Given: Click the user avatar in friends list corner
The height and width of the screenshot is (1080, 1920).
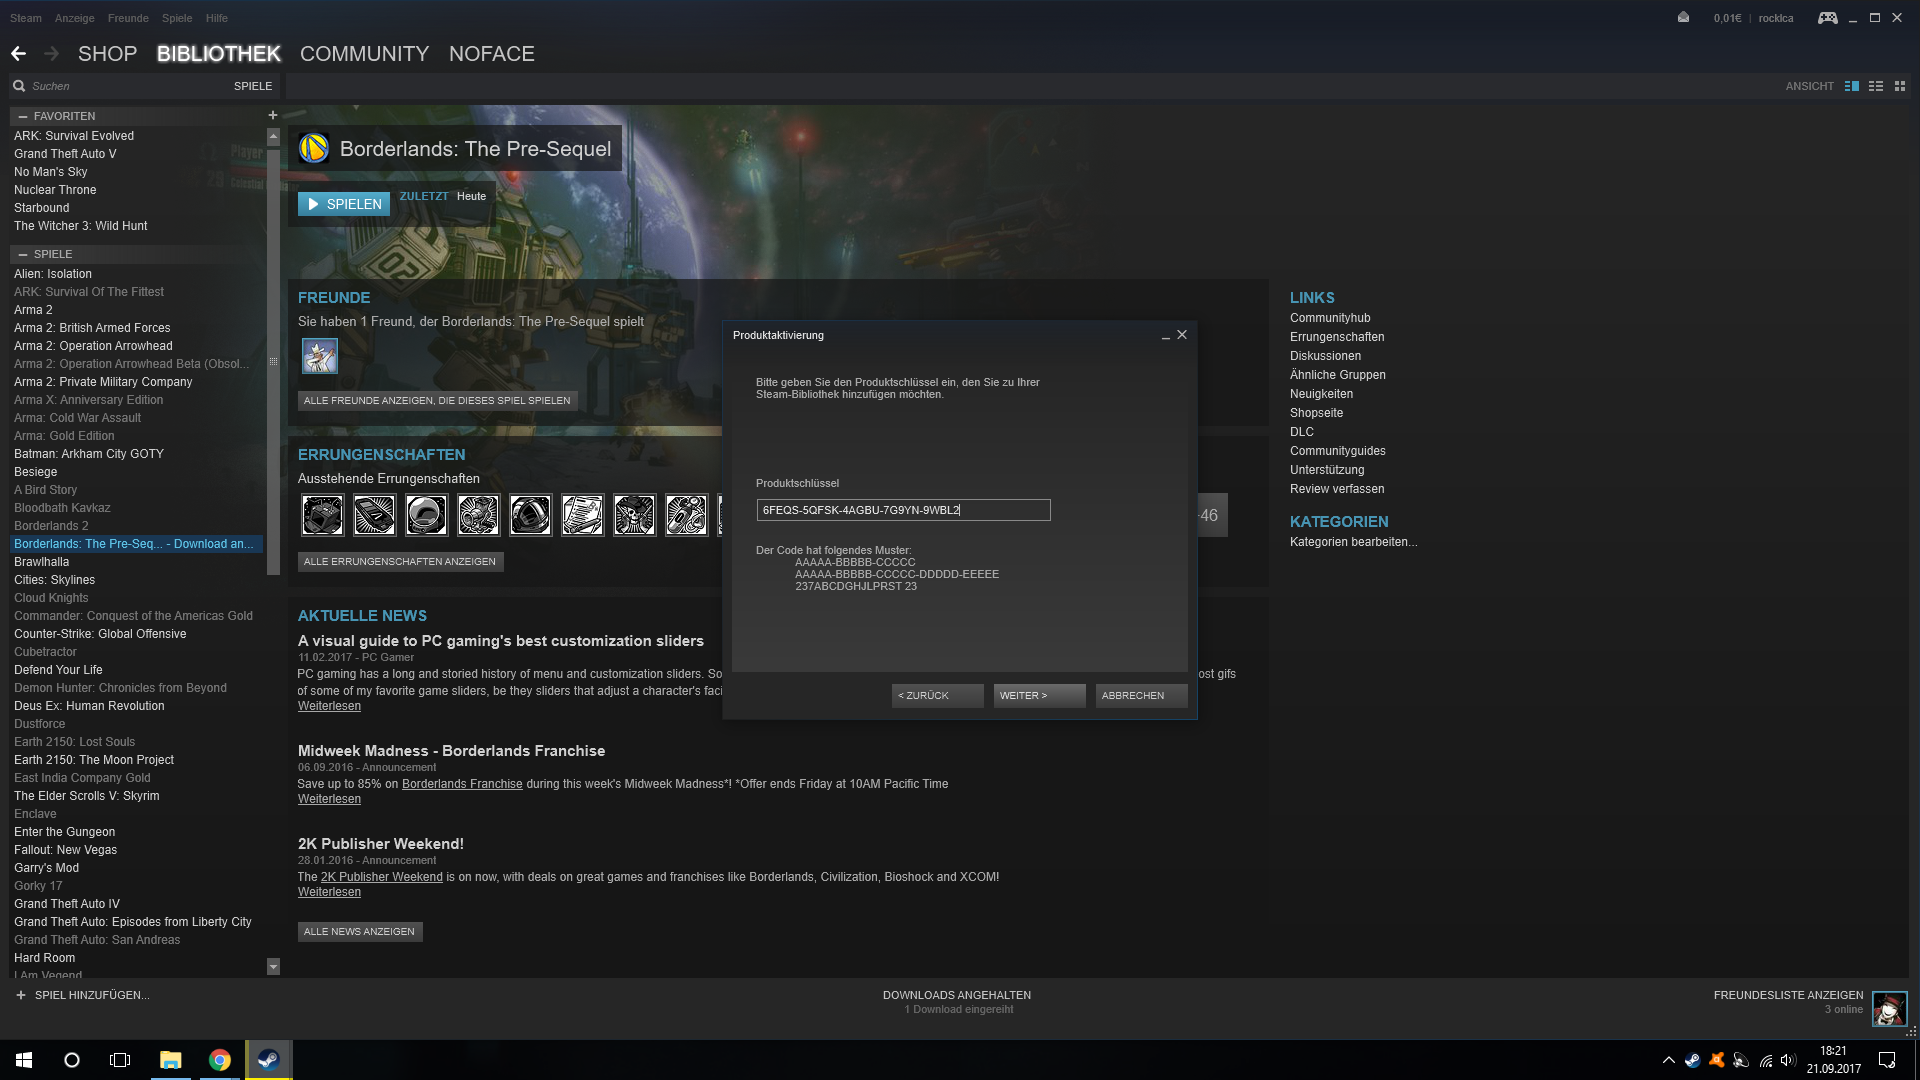Looking at the screenshot, I should coord(1889,1009).
